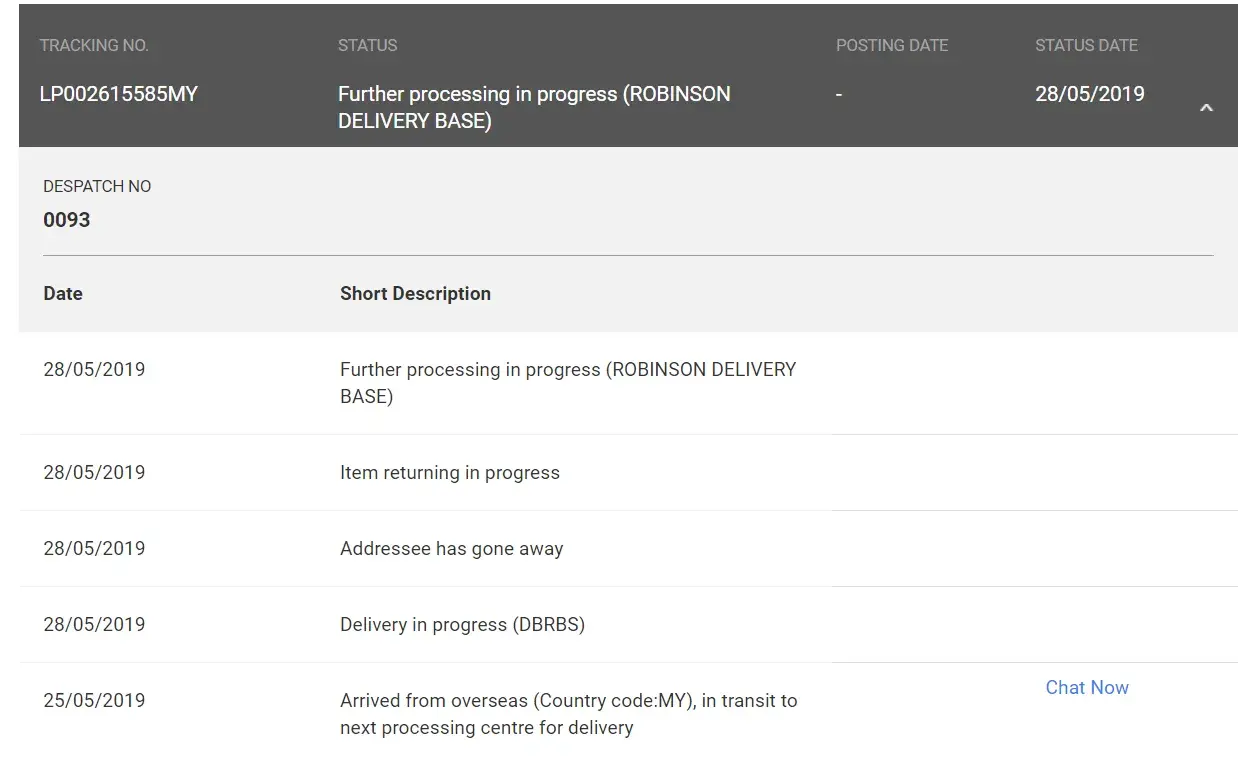
Task: Click the header status text mentioning ROBINSON
Action: coord(534,107)
